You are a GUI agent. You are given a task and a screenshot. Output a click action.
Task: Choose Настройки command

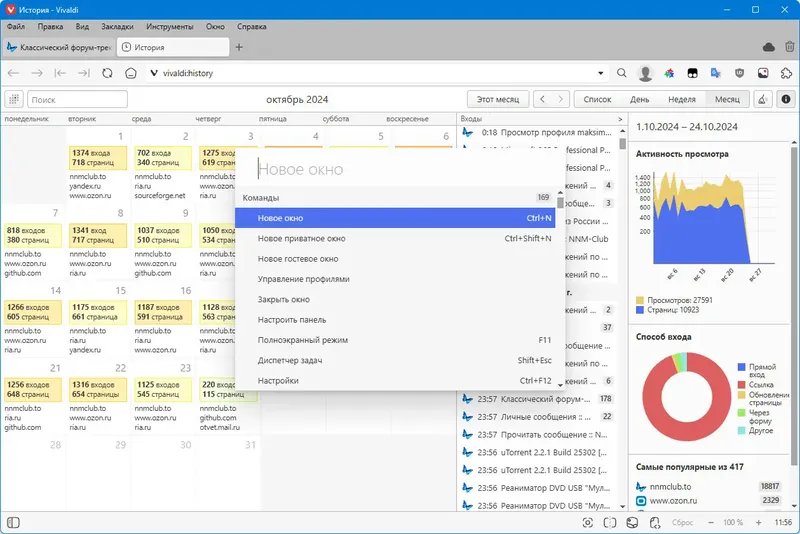[x=395, y=380]
